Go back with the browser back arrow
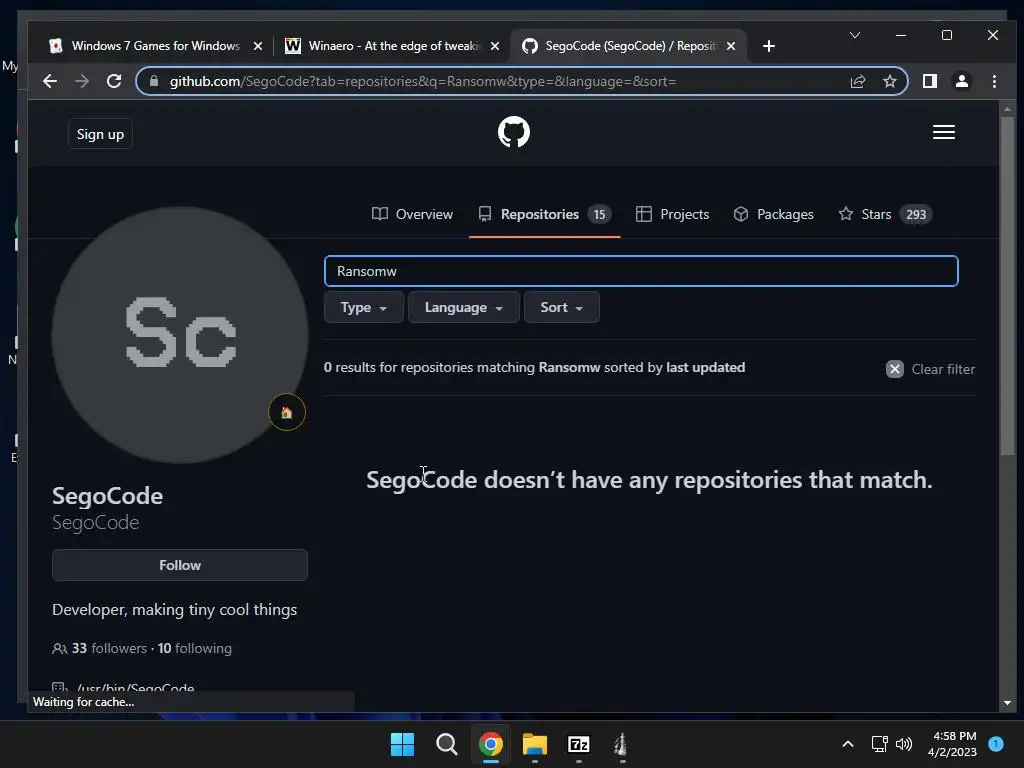This screenshot has width=1024, height=768. 50,81
